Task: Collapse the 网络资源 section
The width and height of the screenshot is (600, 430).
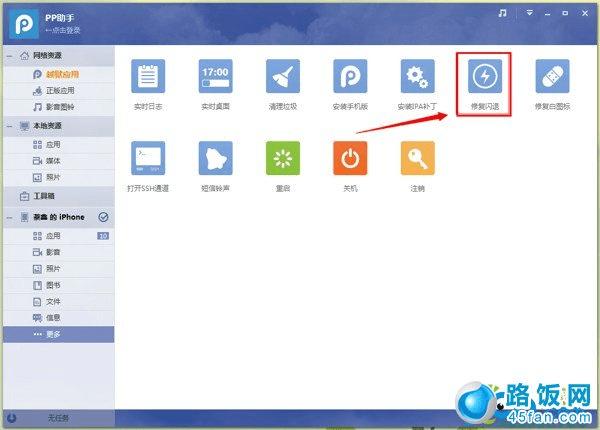Action: (x=10, y=56)
